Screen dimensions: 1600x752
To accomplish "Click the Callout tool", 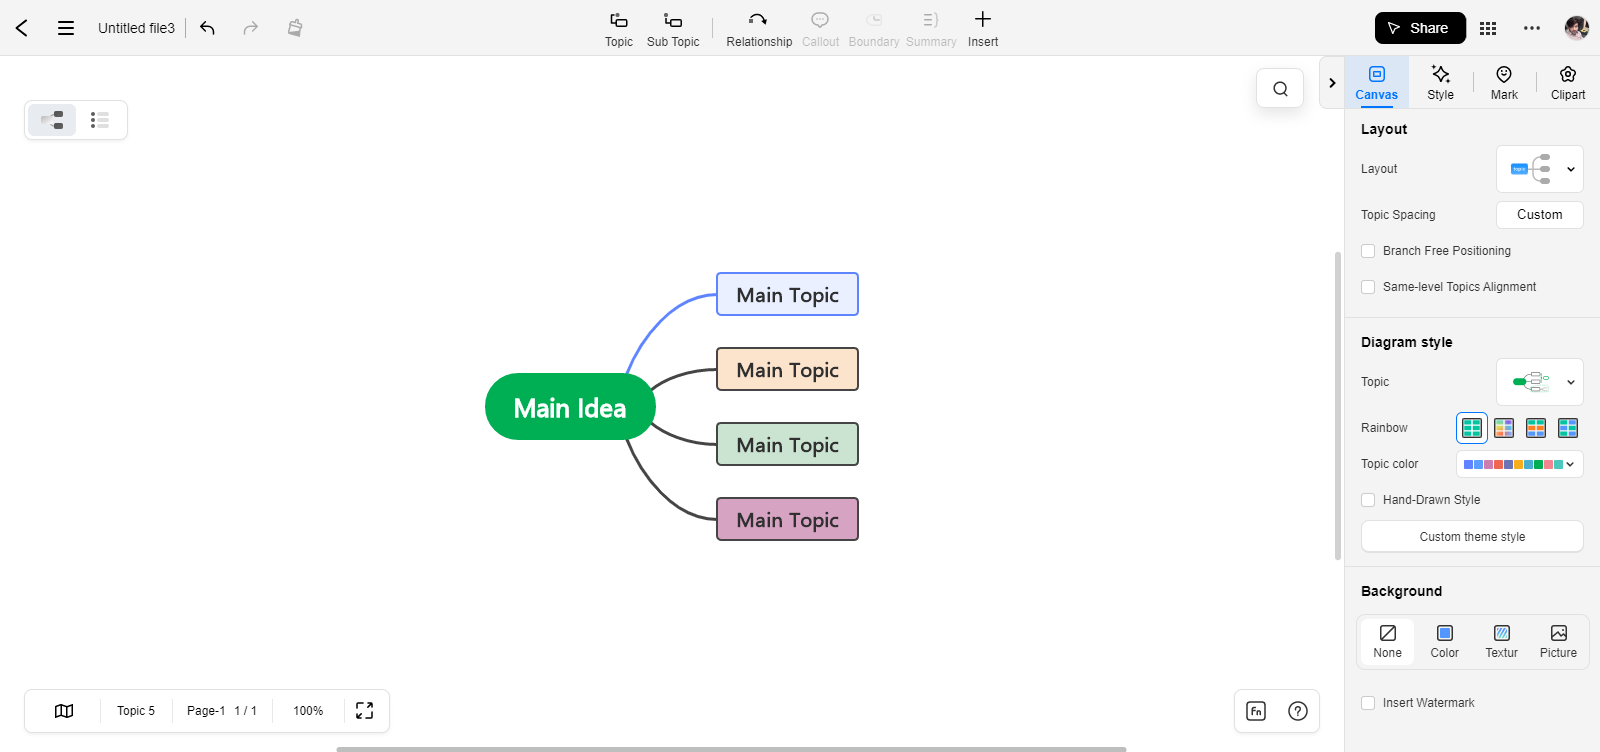I will (x=820, y=29).
